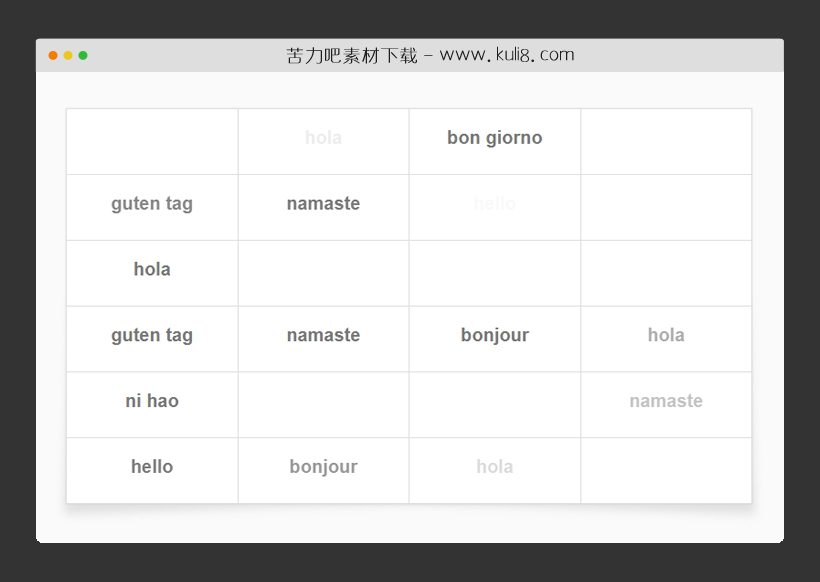Screen dimensions: 820x582
Task: Click the "bonjour" cell between "namaste" and "hola"
Action: (x=494, y=335)
